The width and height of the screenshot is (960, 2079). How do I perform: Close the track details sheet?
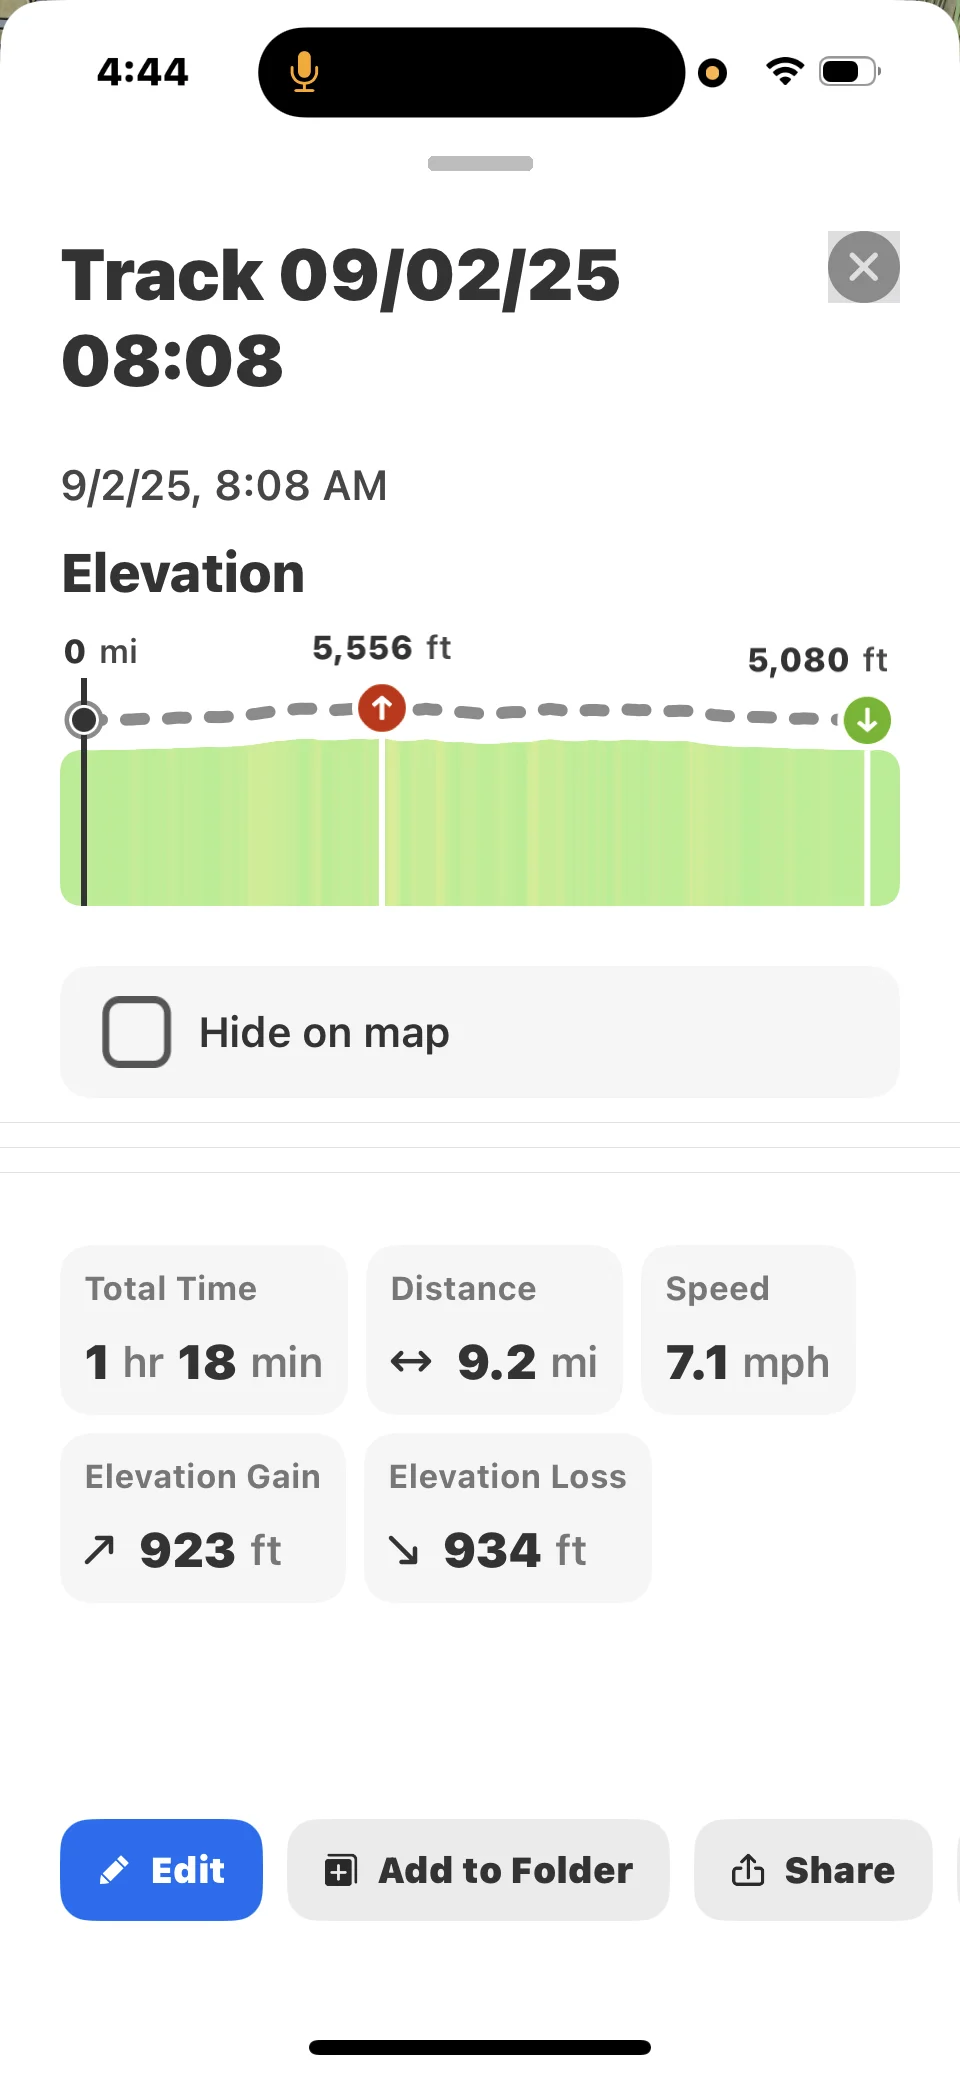pos(864,267)
